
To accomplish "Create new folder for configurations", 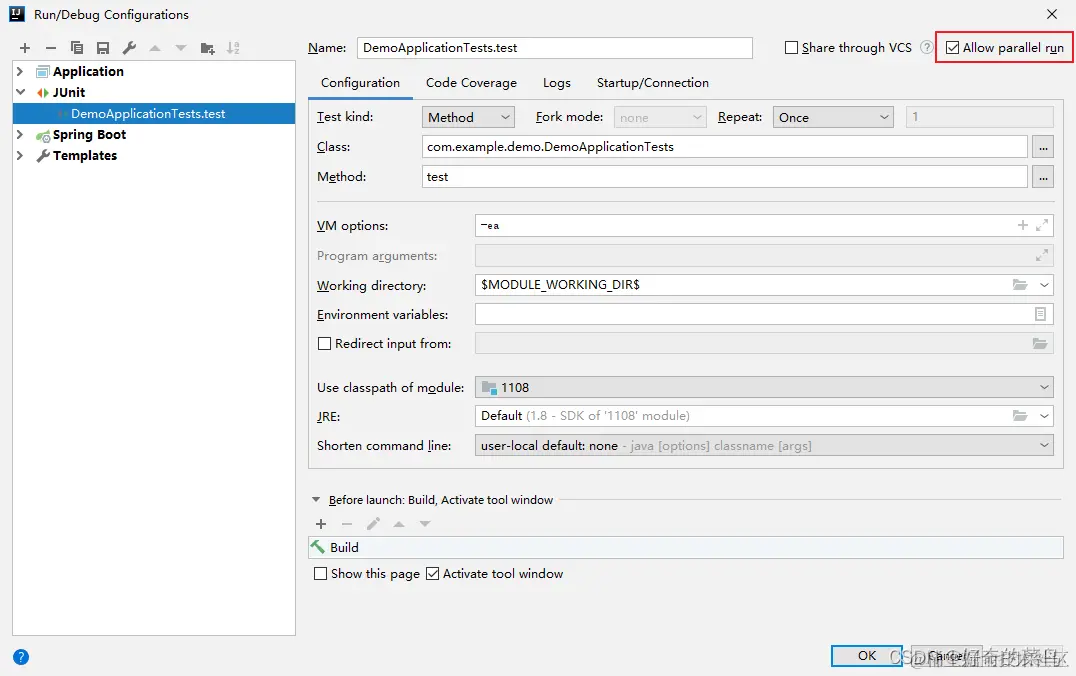I will tap(207, 48).
